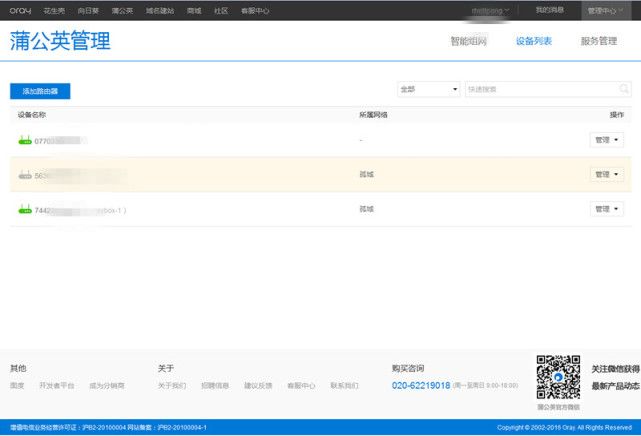Click the third device's green router icon
The height and width of the screenshot is (436, 641).
(x=25, y=210)
